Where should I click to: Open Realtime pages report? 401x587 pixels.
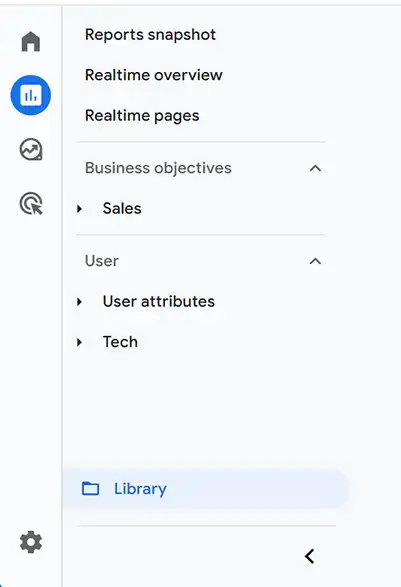click(x=142, y=116)
